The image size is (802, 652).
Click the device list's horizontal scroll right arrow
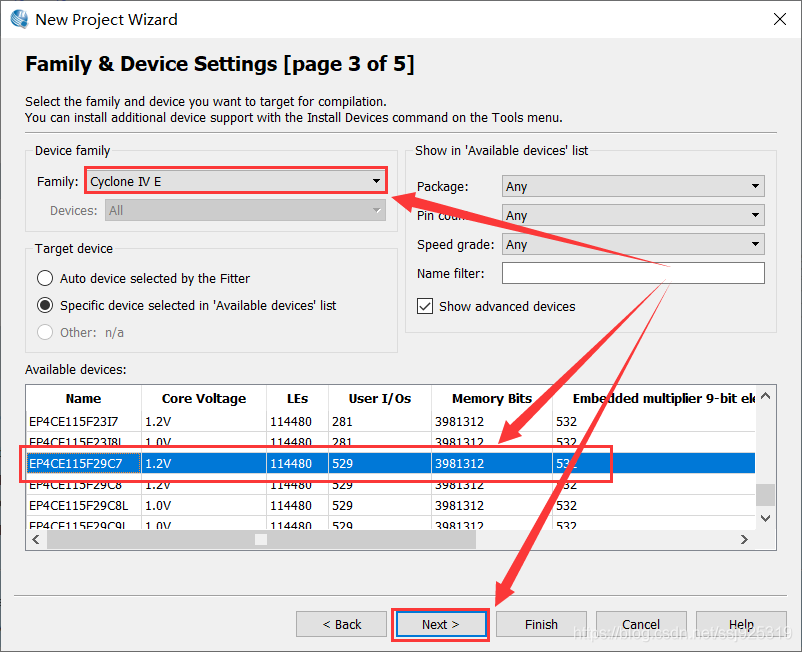tap(745, 539)
